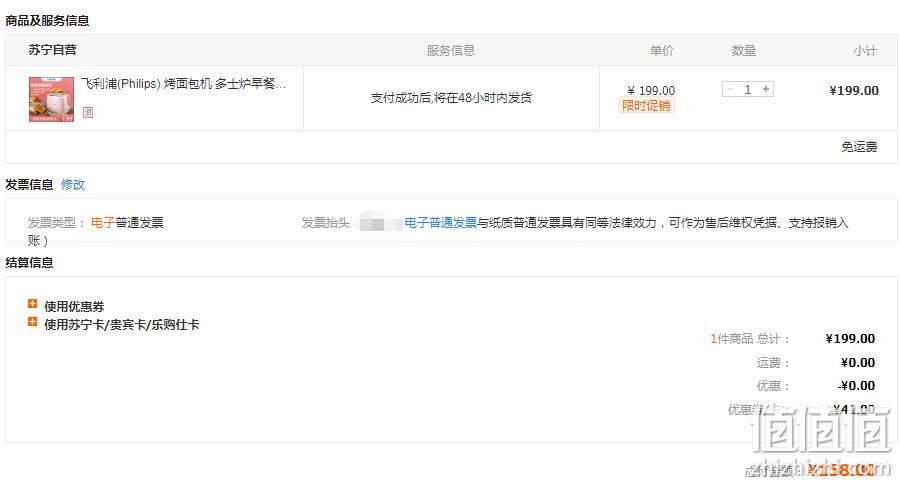This screenshot has width=900, height=485.
Task: Expand 使用苏宁卡/贵宾卡/乐购仕卡 plus icon
Action: pyautogui.click(x=33, y=322)
